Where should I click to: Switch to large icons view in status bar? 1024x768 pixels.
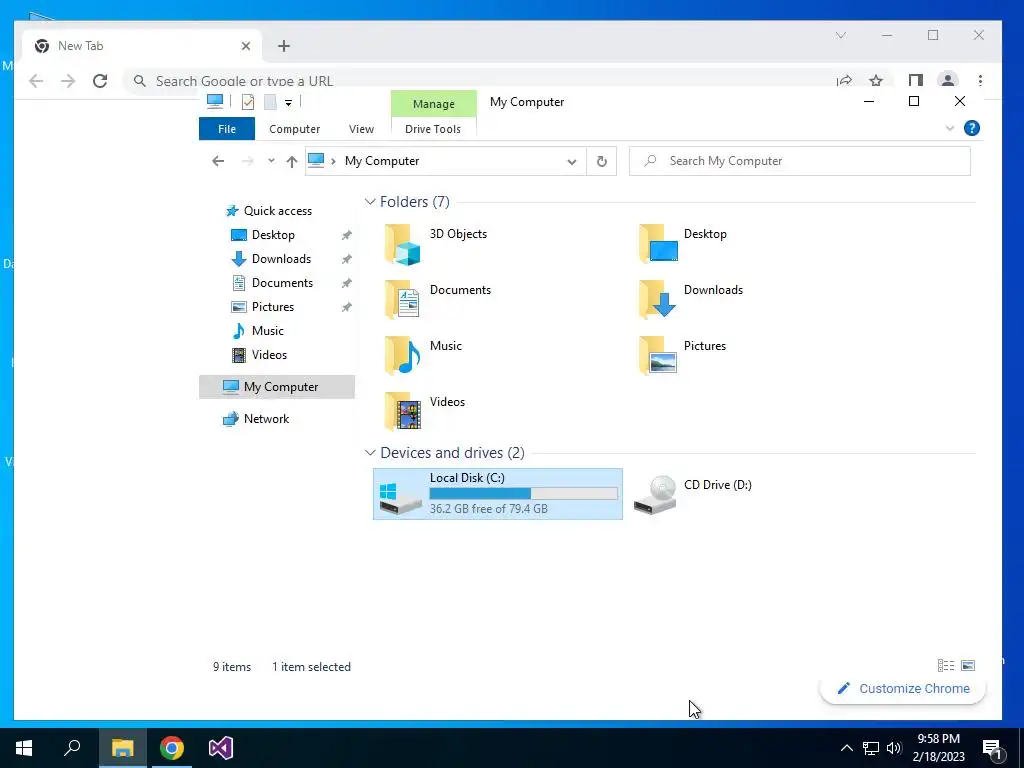[x=968, y=665]
